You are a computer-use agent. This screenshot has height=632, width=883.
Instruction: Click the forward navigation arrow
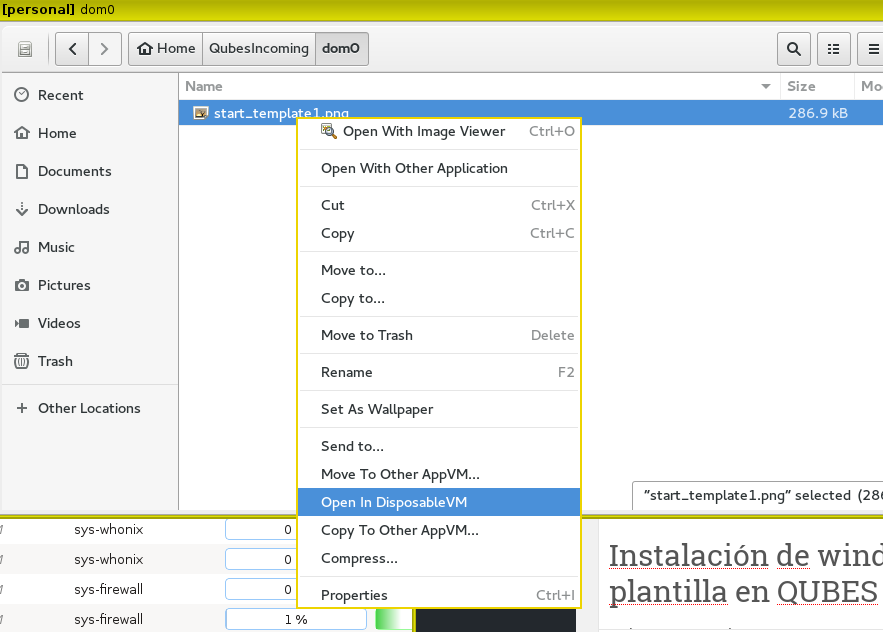click(105, 48)
